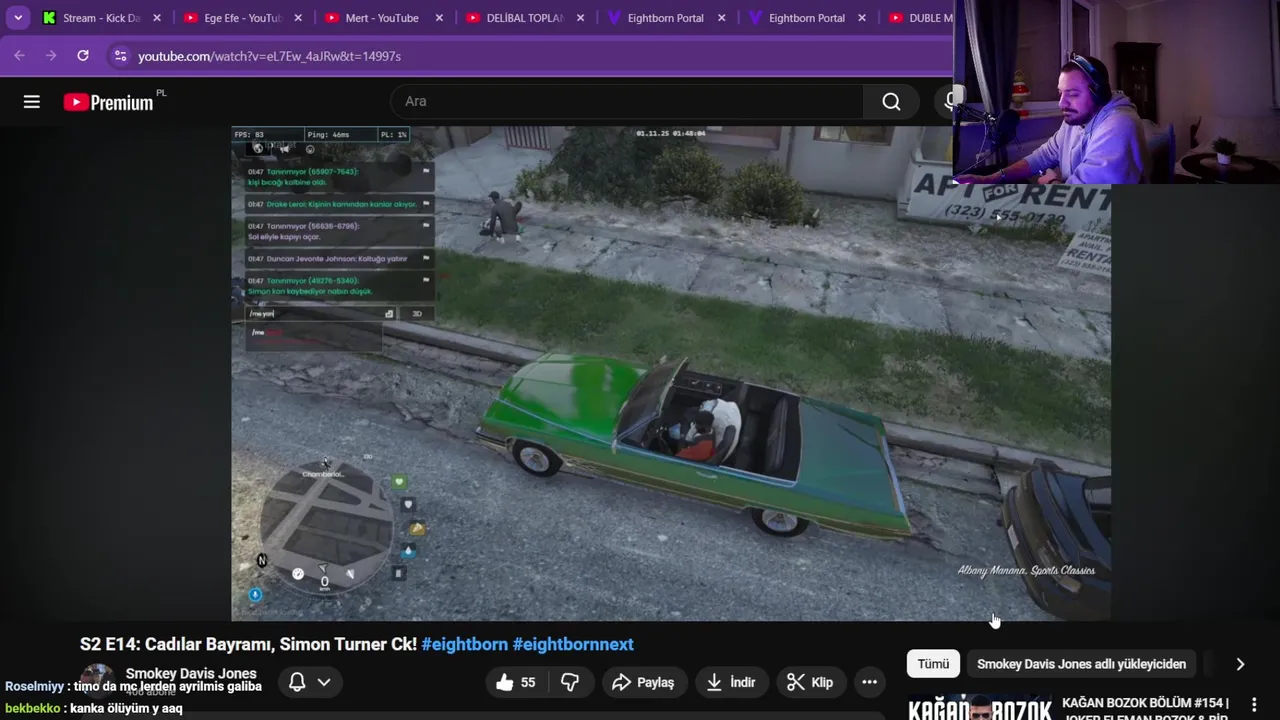
Task: Switch to DELİBAL TOPLAN tab
Action: click(x=525, y=18)
